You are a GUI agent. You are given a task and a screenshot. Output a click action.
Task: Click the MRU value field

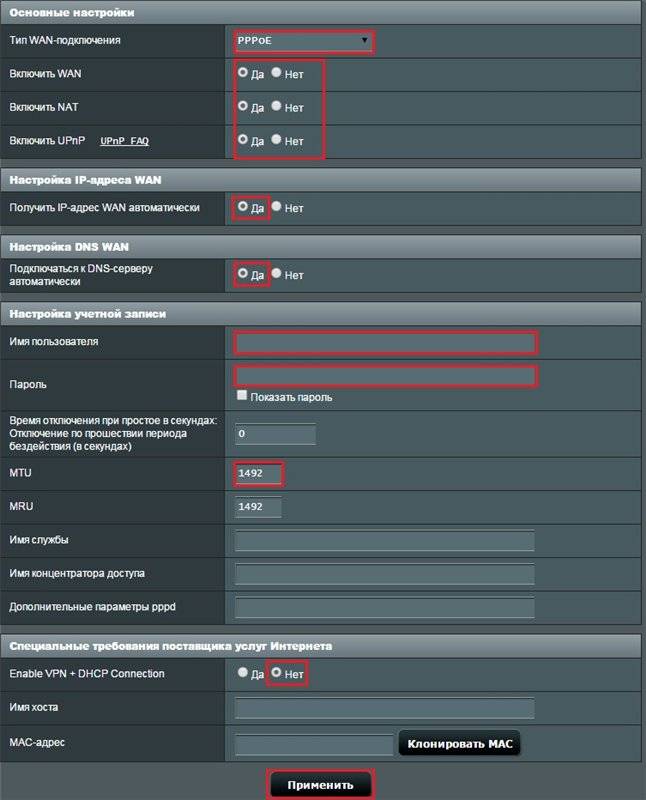[259, 507]
